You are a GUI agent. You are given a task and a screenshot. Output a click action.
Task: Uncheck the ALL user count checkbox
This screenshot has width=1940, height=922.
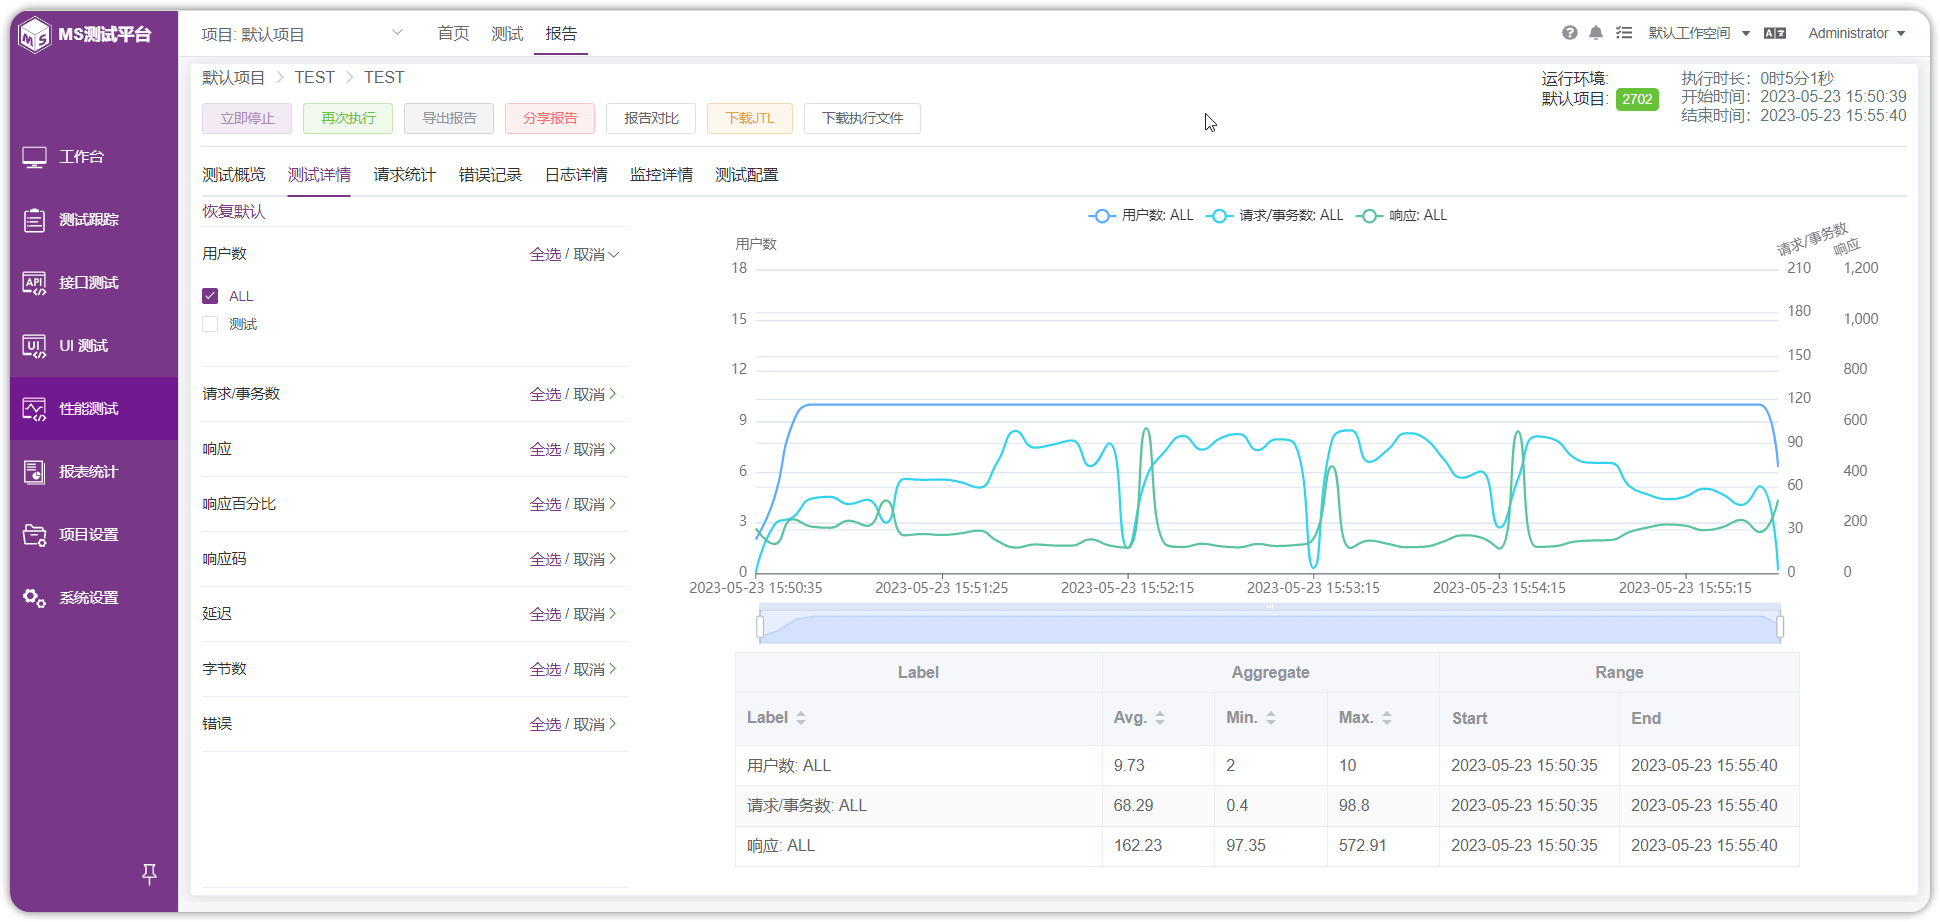(x=210, y=296)
